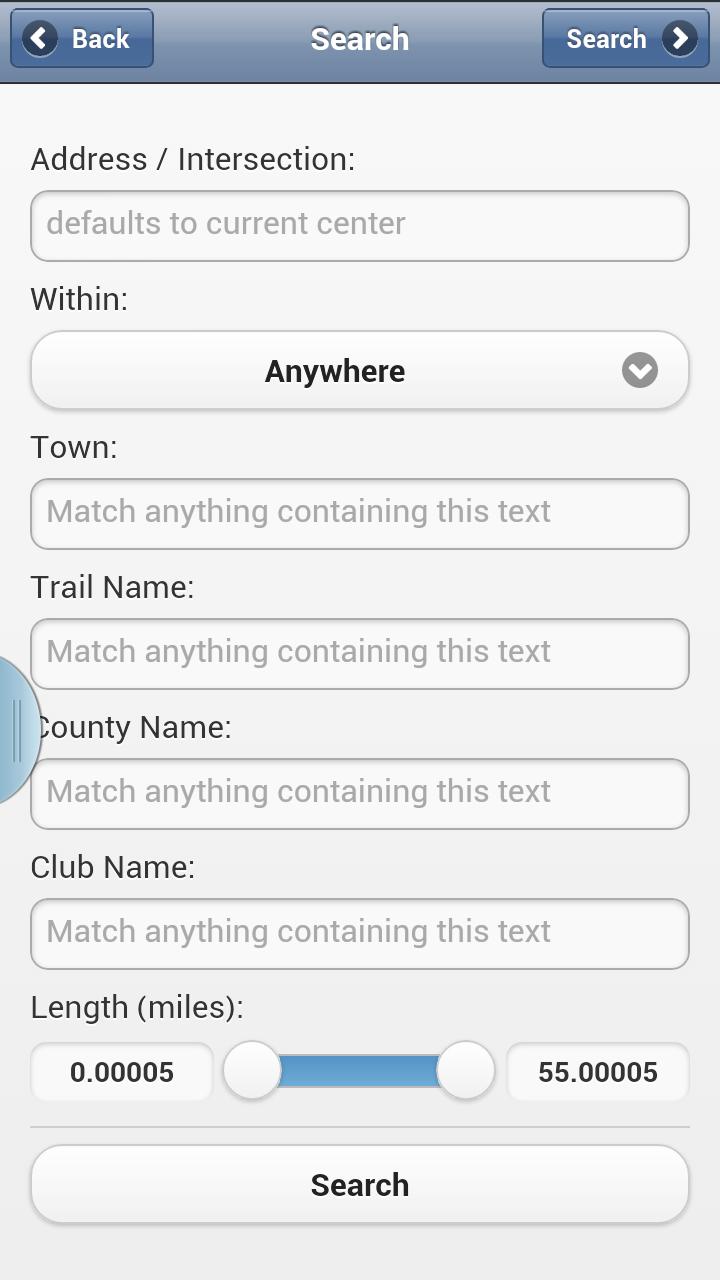Image resolution: width=720 pixels, height=1280 pixels.
Task: Select the Trail Name input
Action: pos(360,653)
